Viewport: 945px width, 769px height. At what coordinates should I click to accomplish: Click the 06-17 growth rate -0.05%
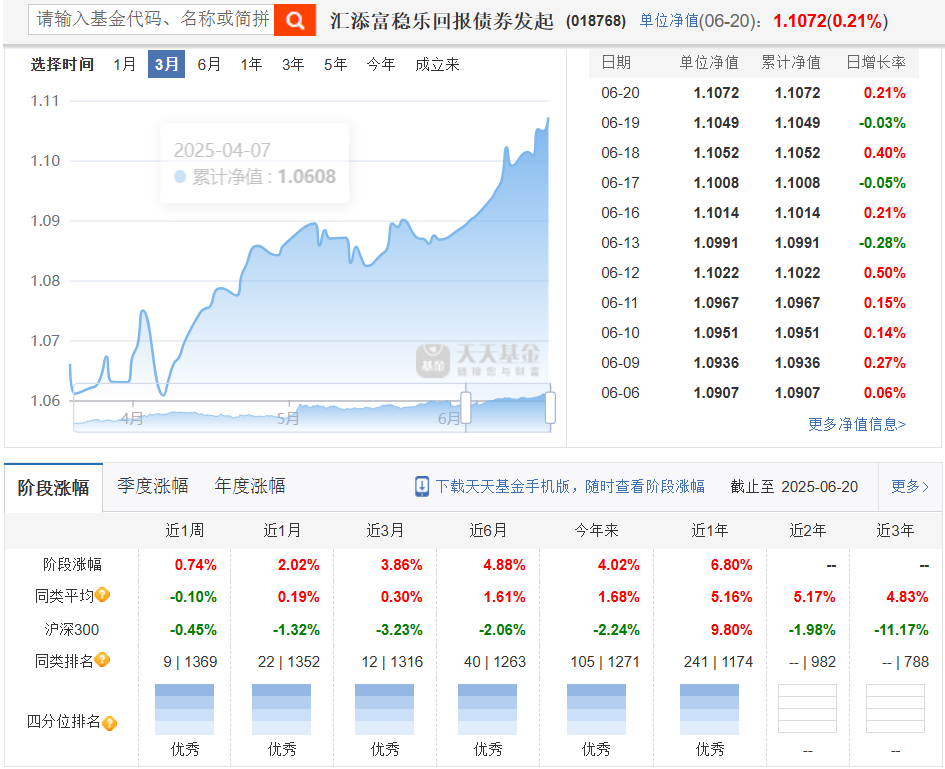[x=882, y=183]
